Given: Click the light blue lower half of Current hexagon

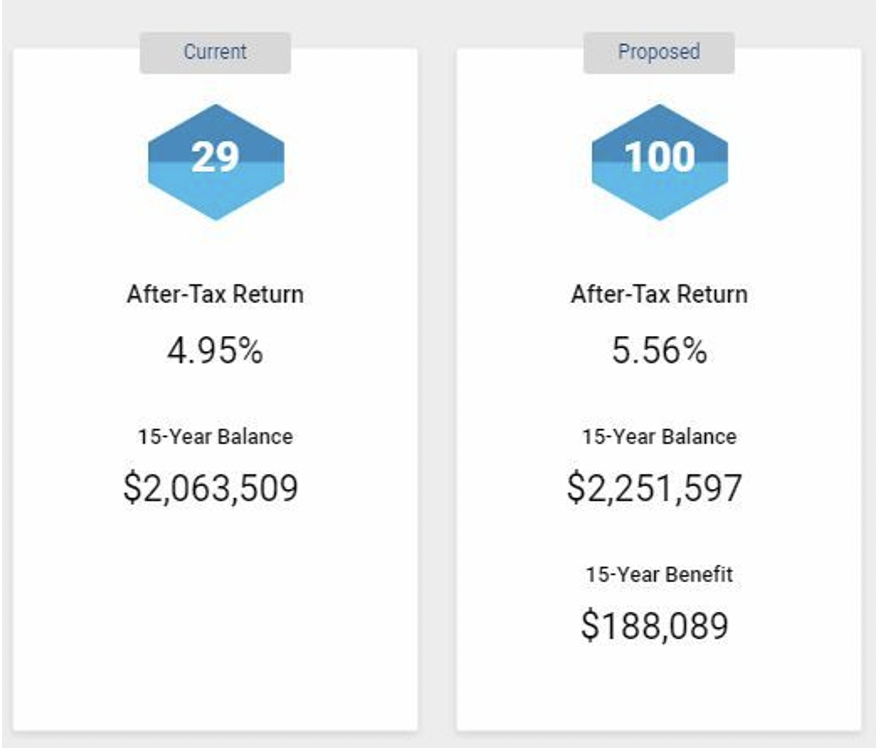Looking at the screenshot, I should click(x=216, y=191).
